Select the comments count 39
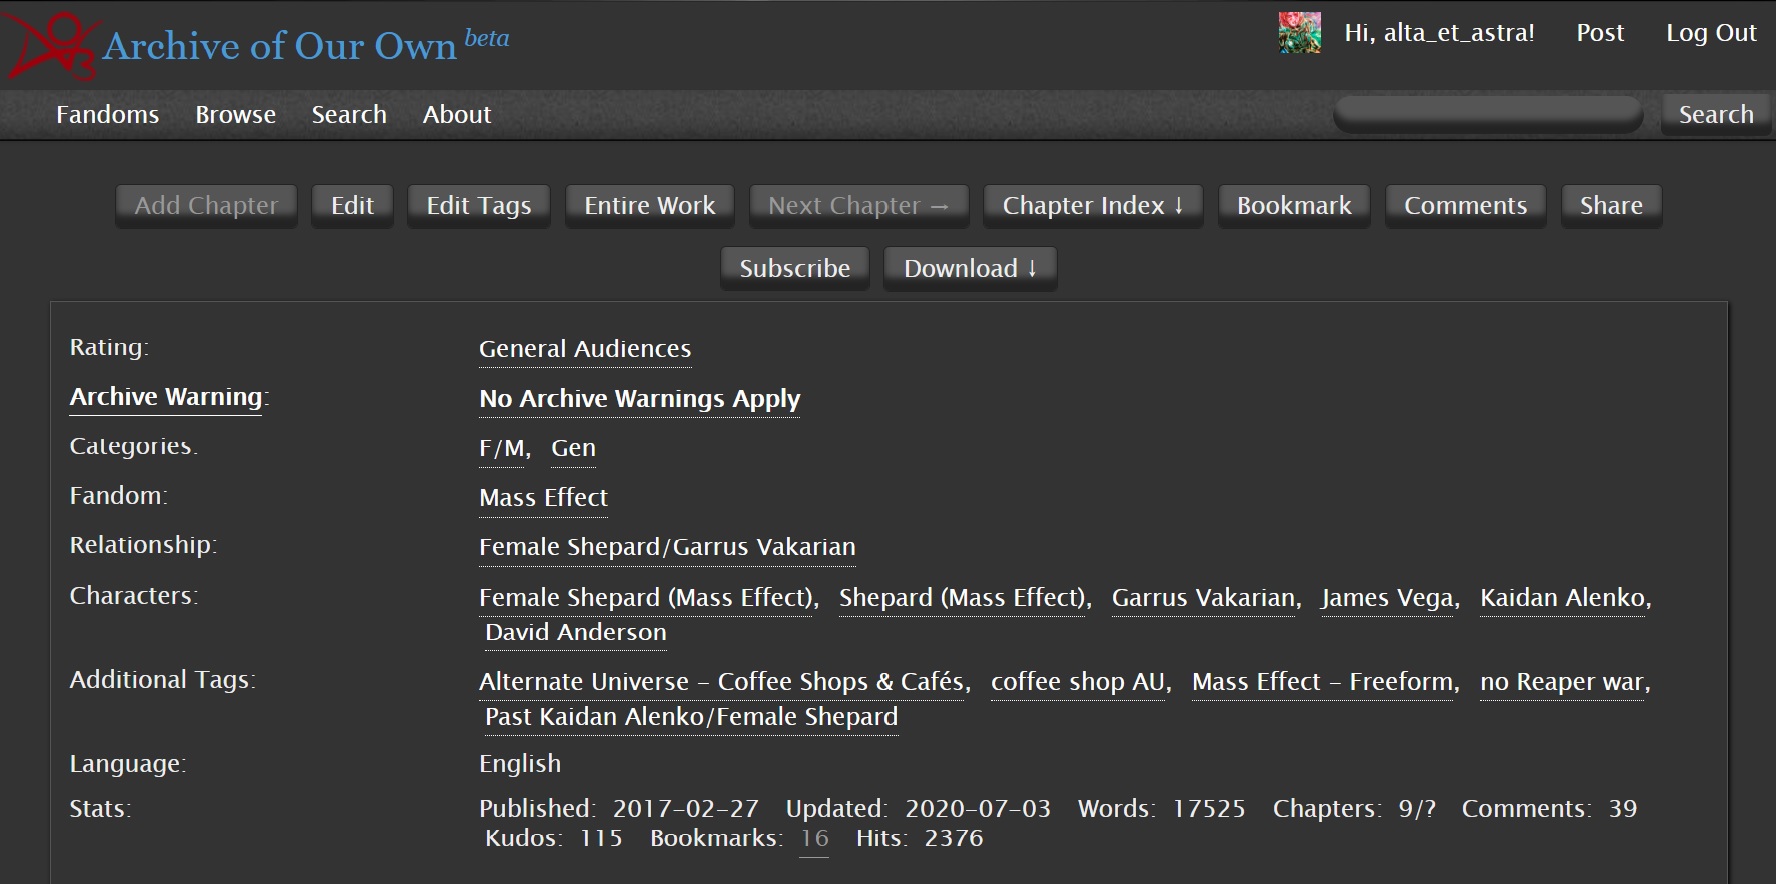1776x884 pixels. (x=1623, y=809)
